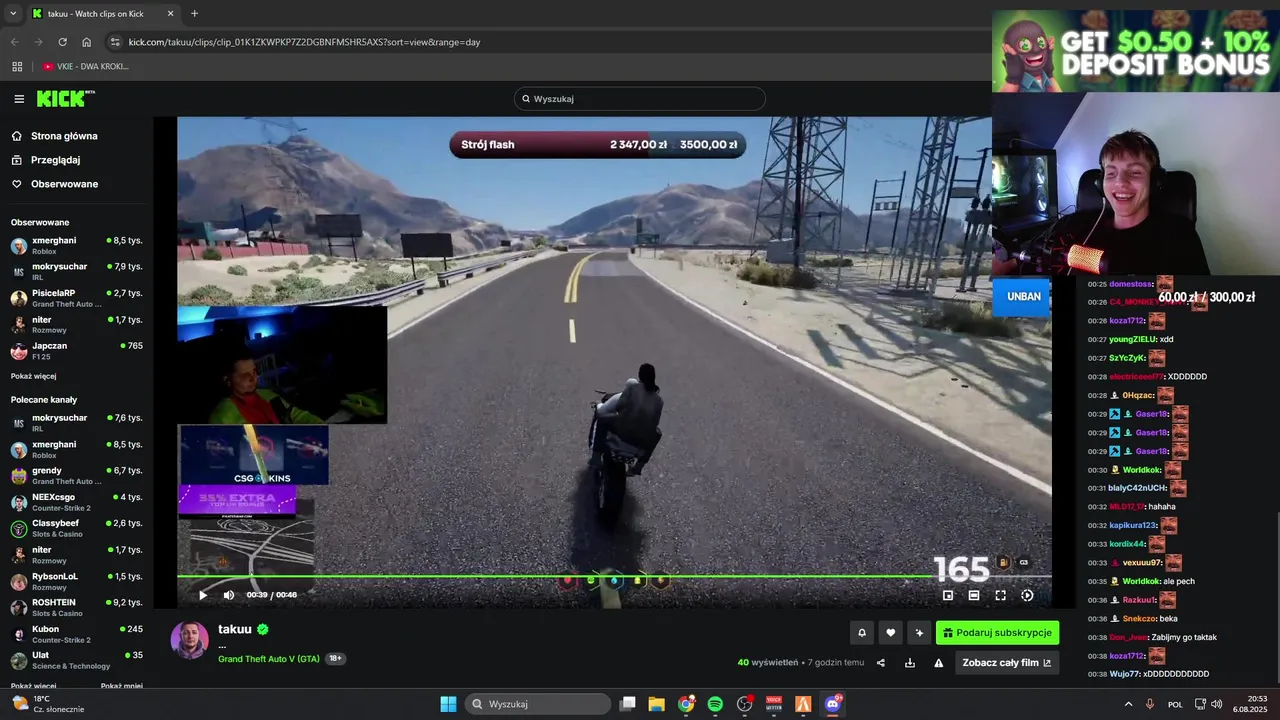Open the tab search dropdown arrow

13,14
